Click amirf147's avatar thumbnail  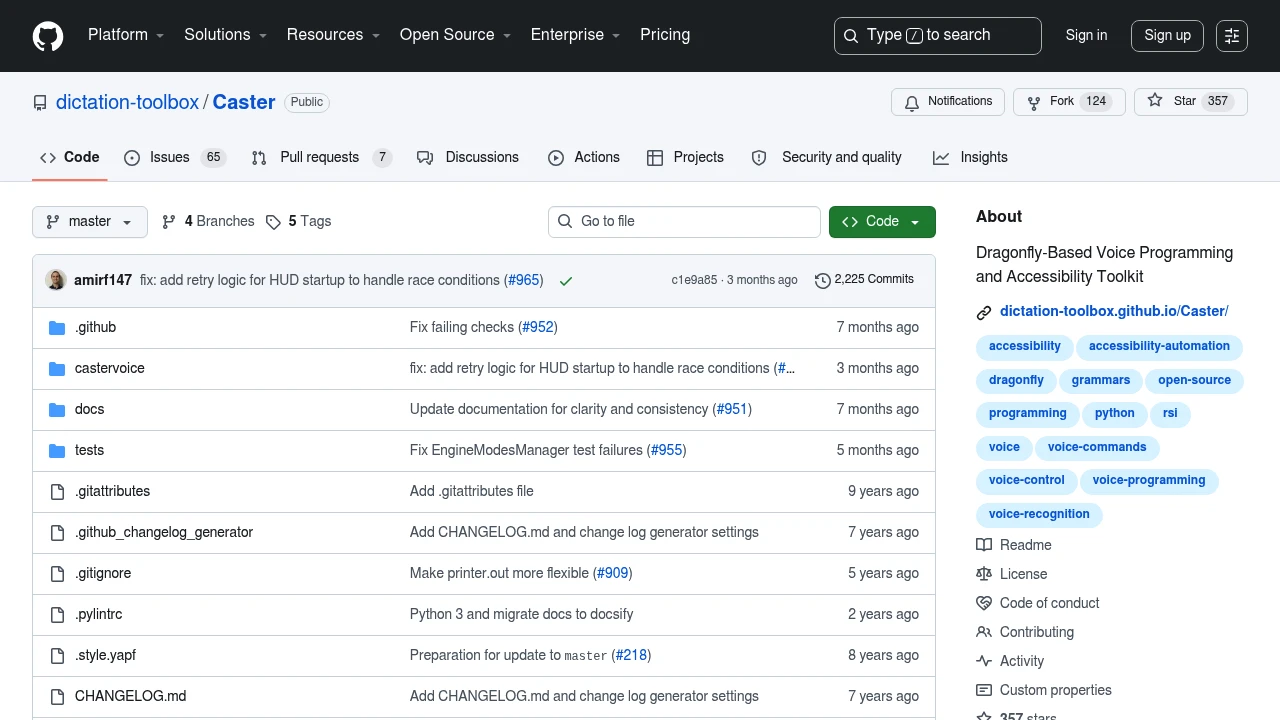(56, 280)
